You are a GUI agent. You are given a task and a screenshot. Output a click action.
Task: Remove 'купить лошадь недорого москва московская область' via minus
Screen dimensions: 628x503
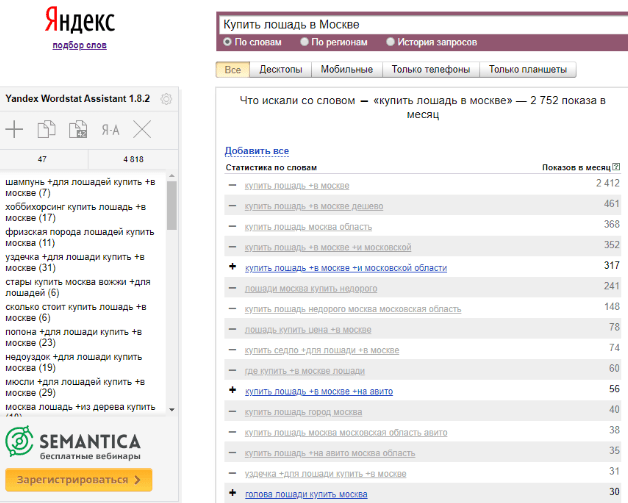pyautogui.click(x=232, y=309)
